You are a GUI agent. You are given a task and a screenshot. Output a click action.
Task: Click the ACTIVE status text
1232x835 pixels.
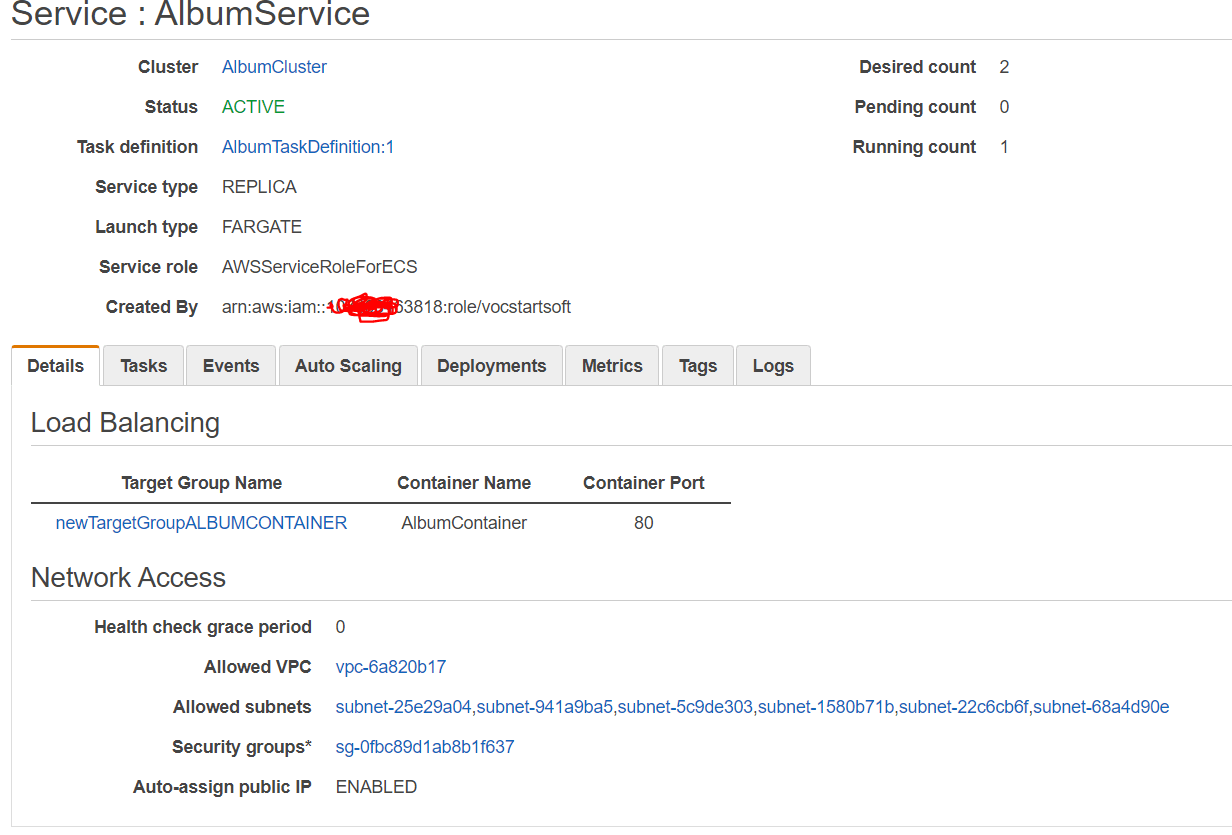point(253,106)
